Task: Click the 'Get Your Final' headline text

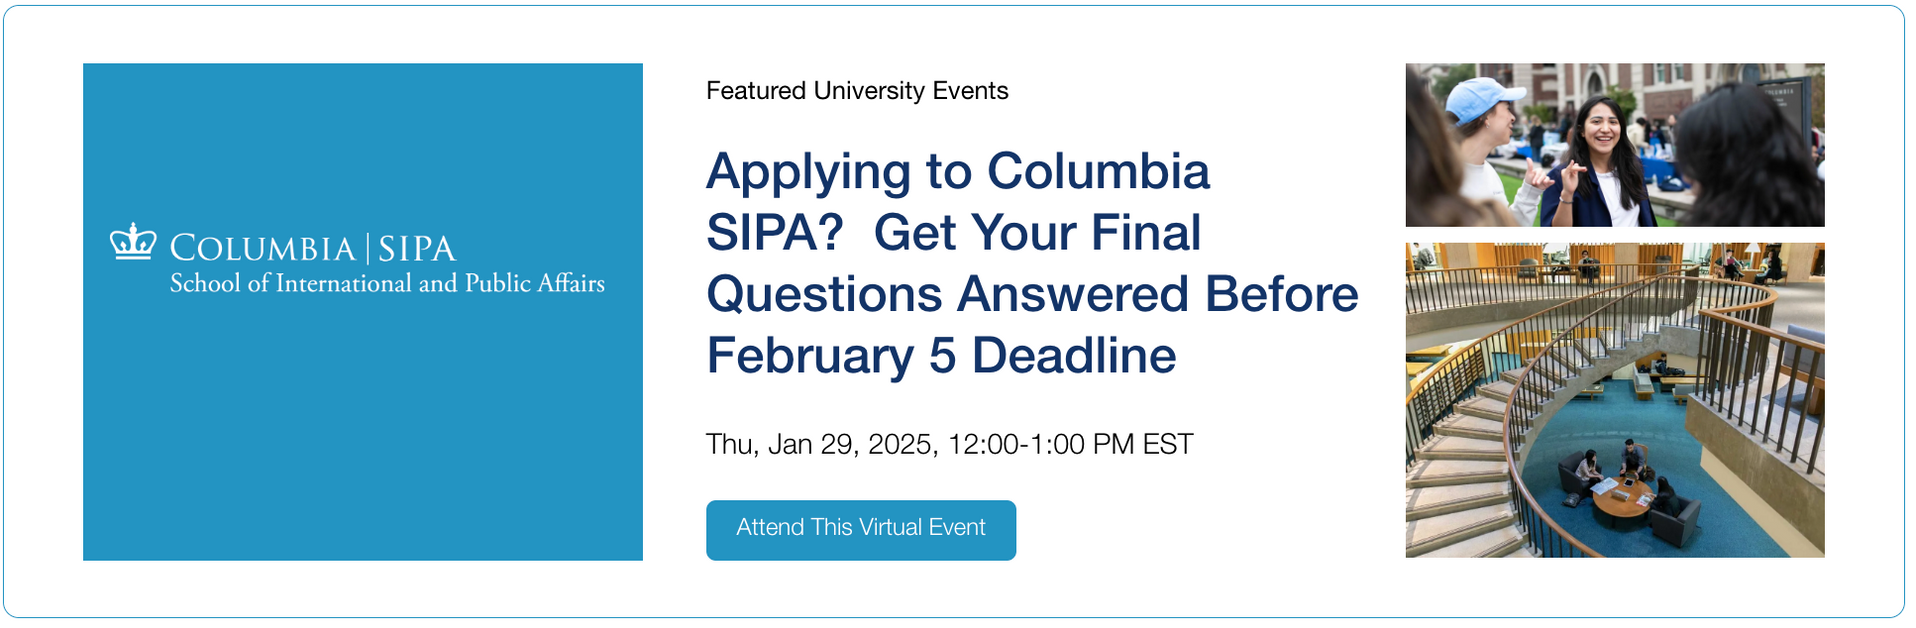Action: 1036,233
